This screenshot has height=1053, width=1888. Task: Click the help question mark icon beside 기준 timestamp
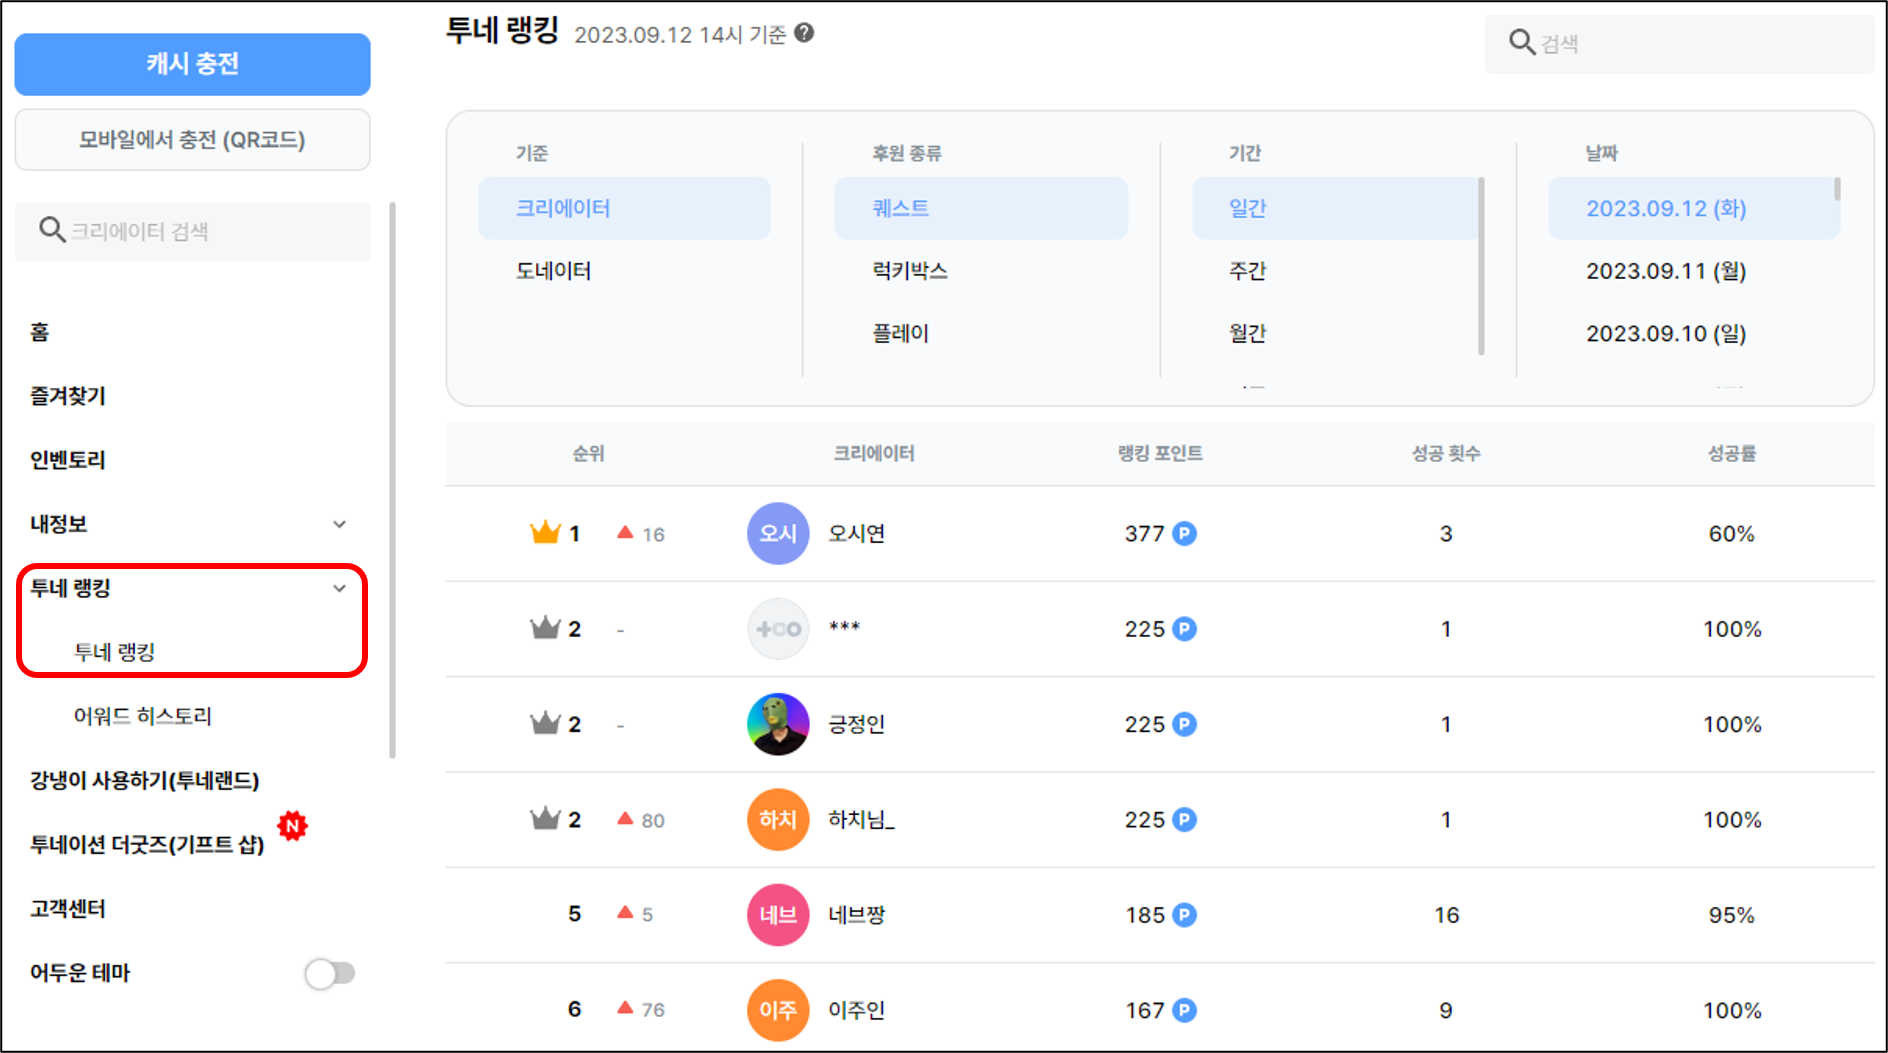click(x=804, y=33)
